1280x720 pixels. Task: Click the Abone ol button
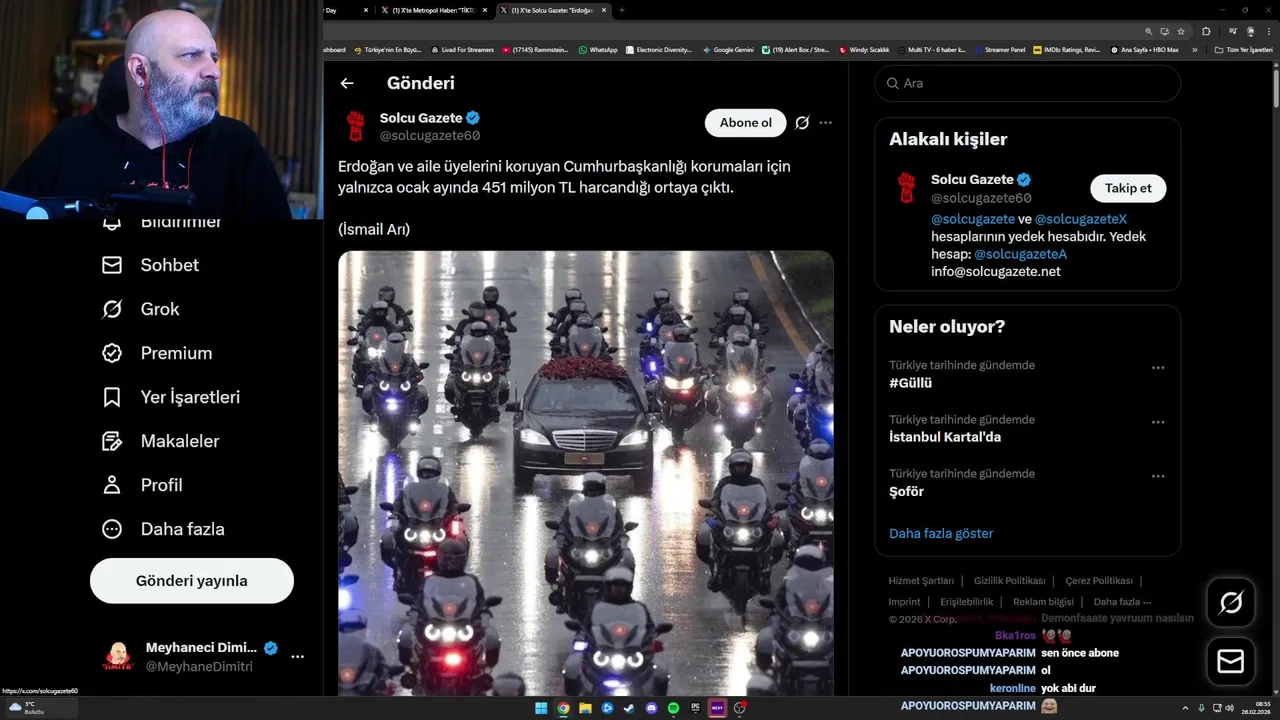746,123
